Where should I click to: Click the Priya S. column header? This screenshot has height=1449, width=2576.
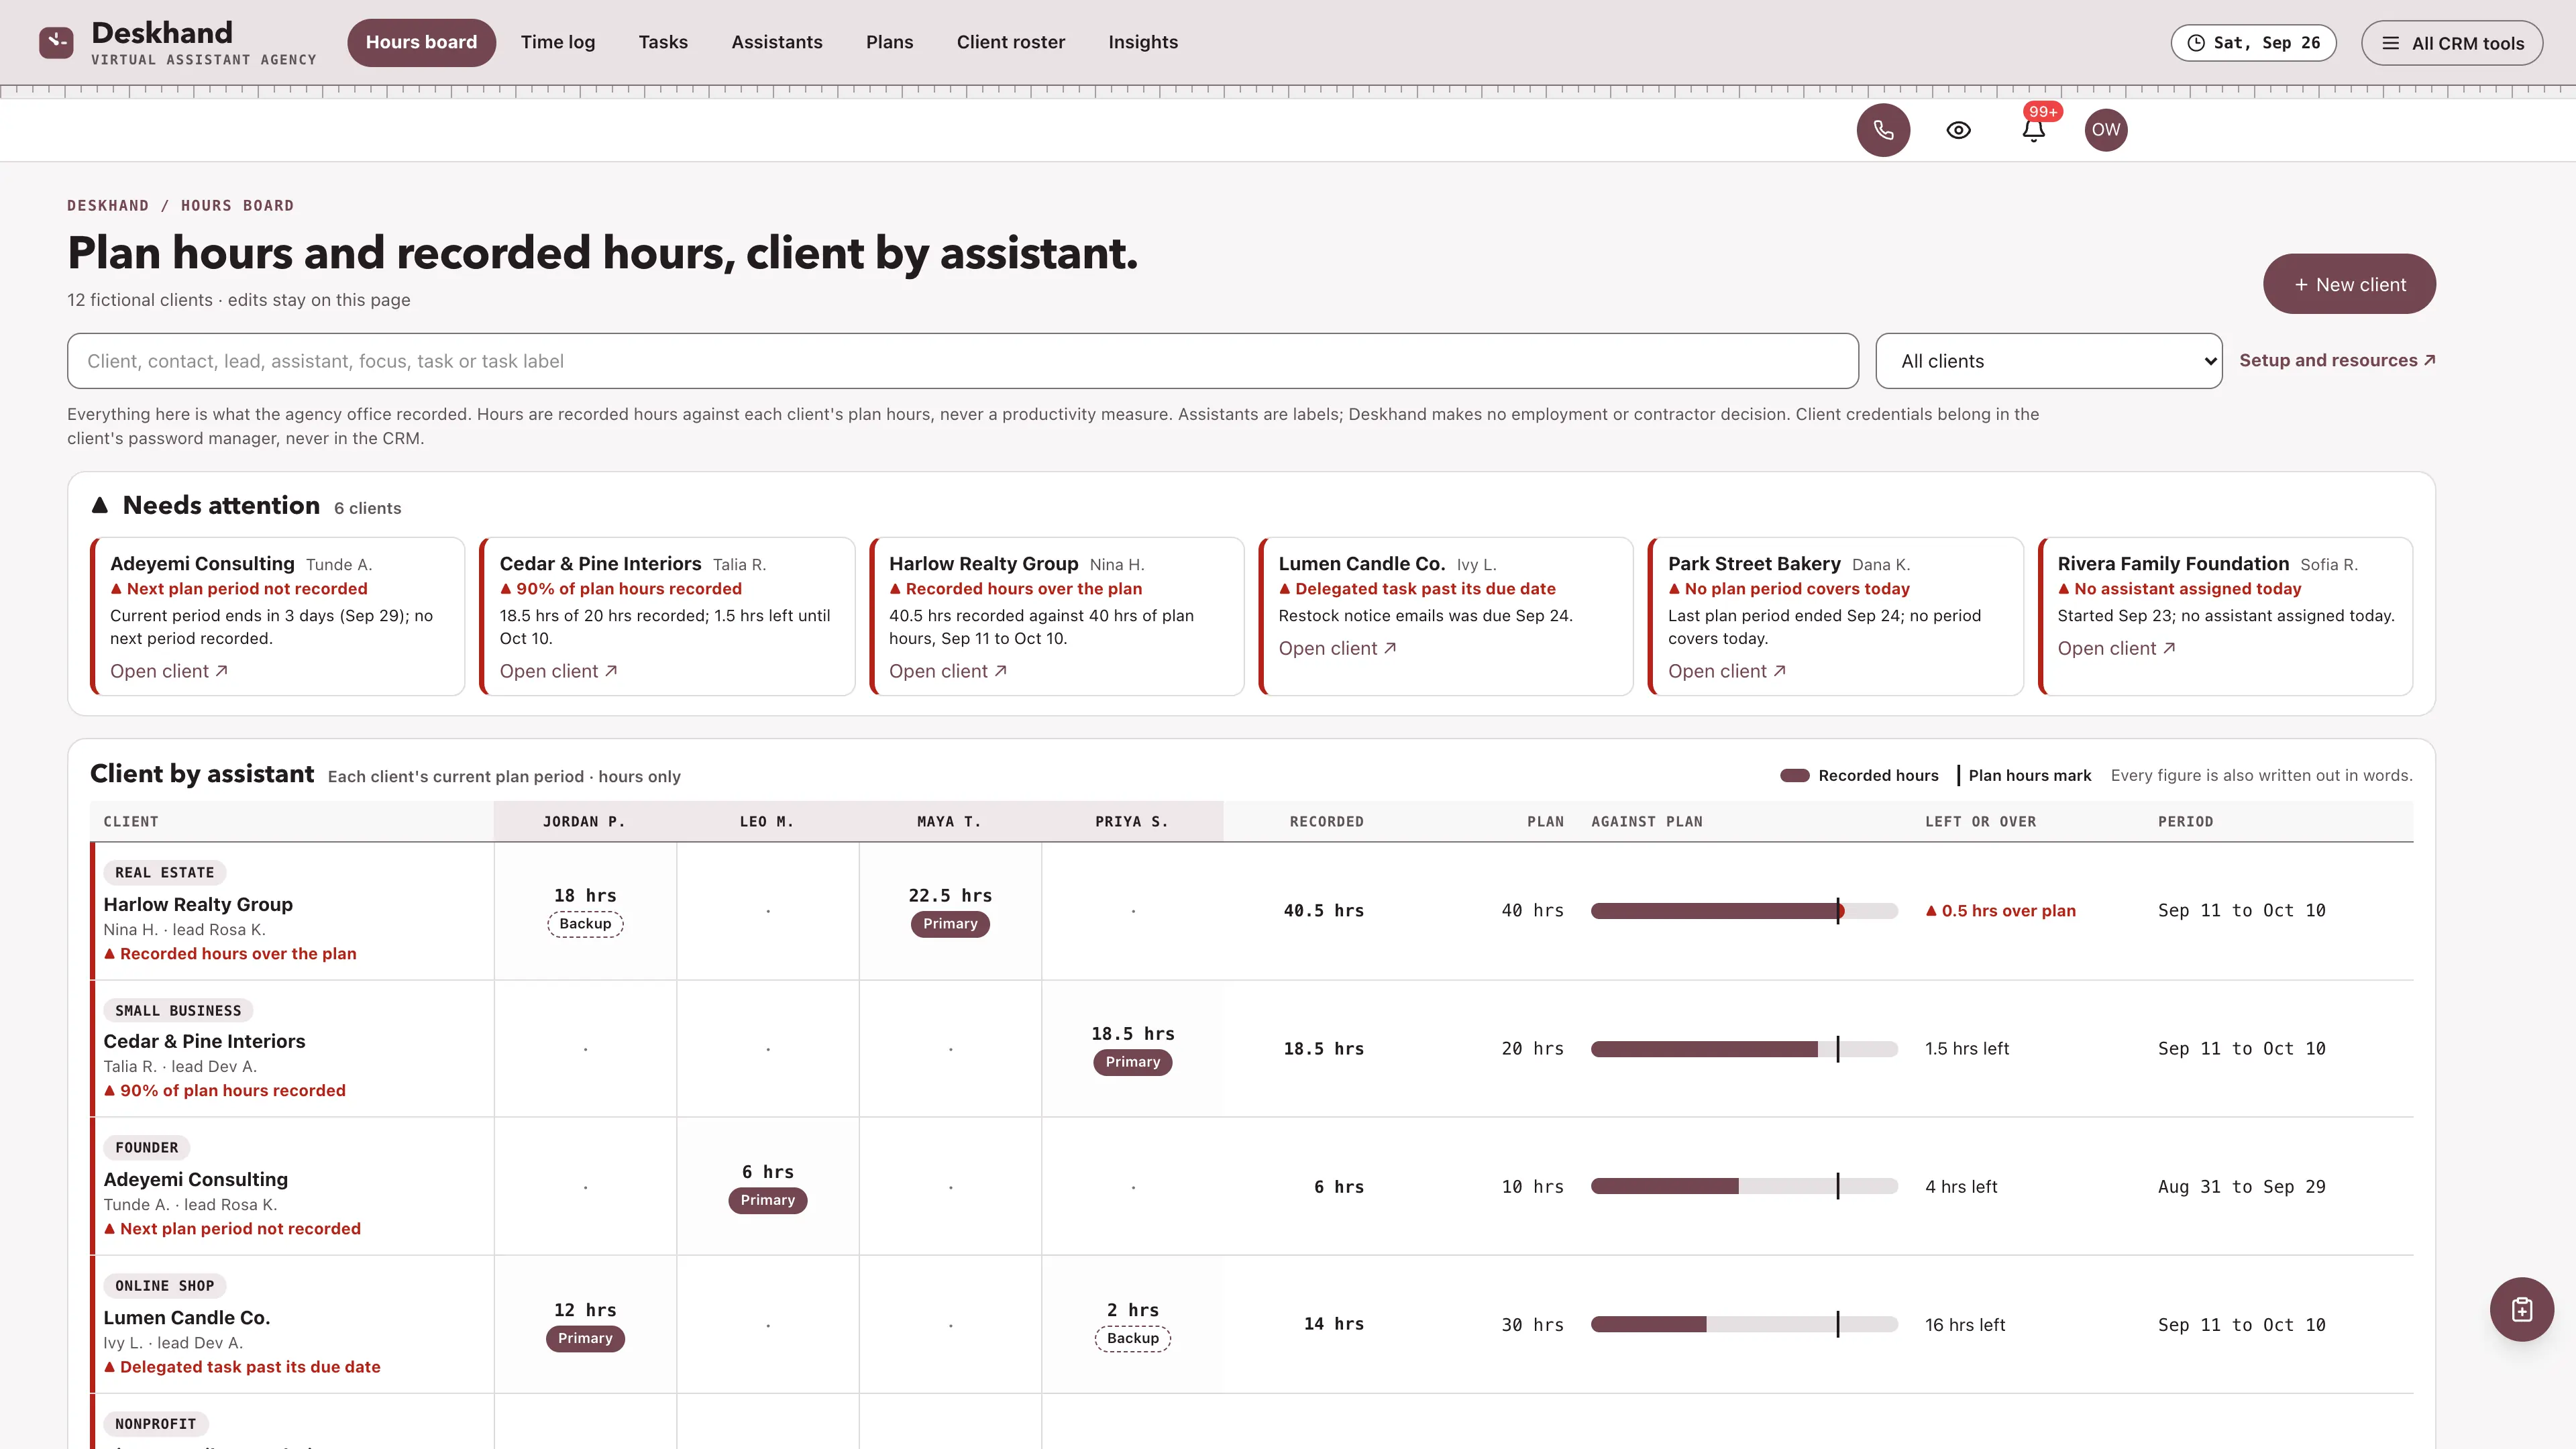[x=1131, y=821]
